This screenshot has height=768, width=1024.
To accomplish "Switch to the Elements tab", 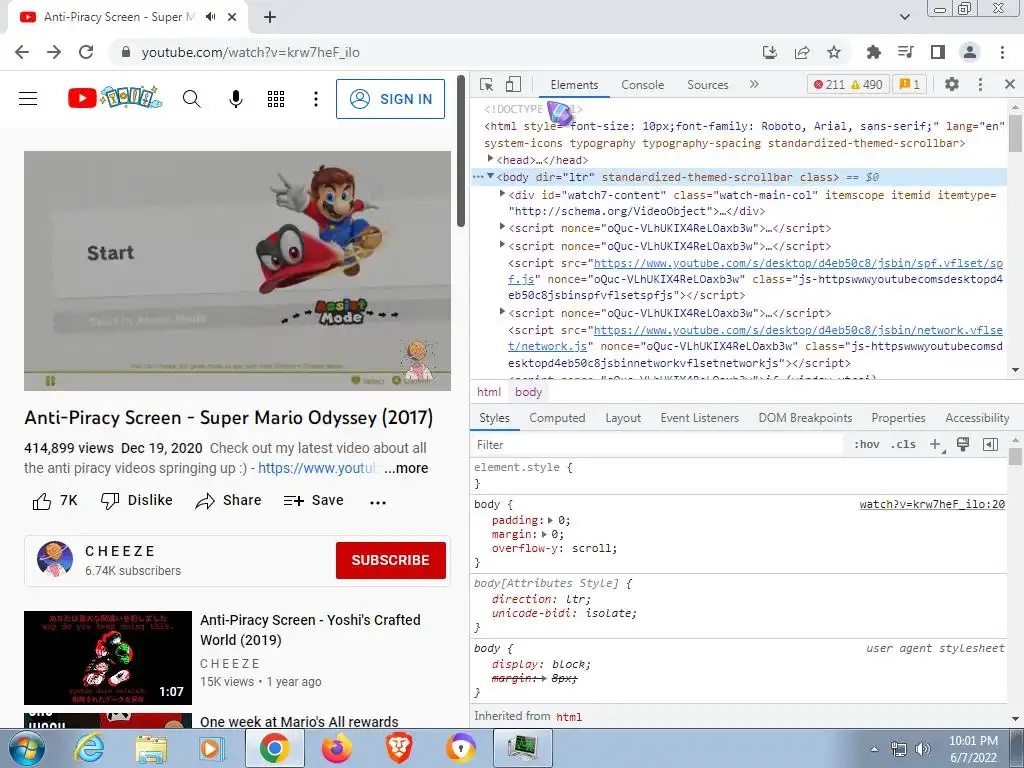I will point(574,85).
